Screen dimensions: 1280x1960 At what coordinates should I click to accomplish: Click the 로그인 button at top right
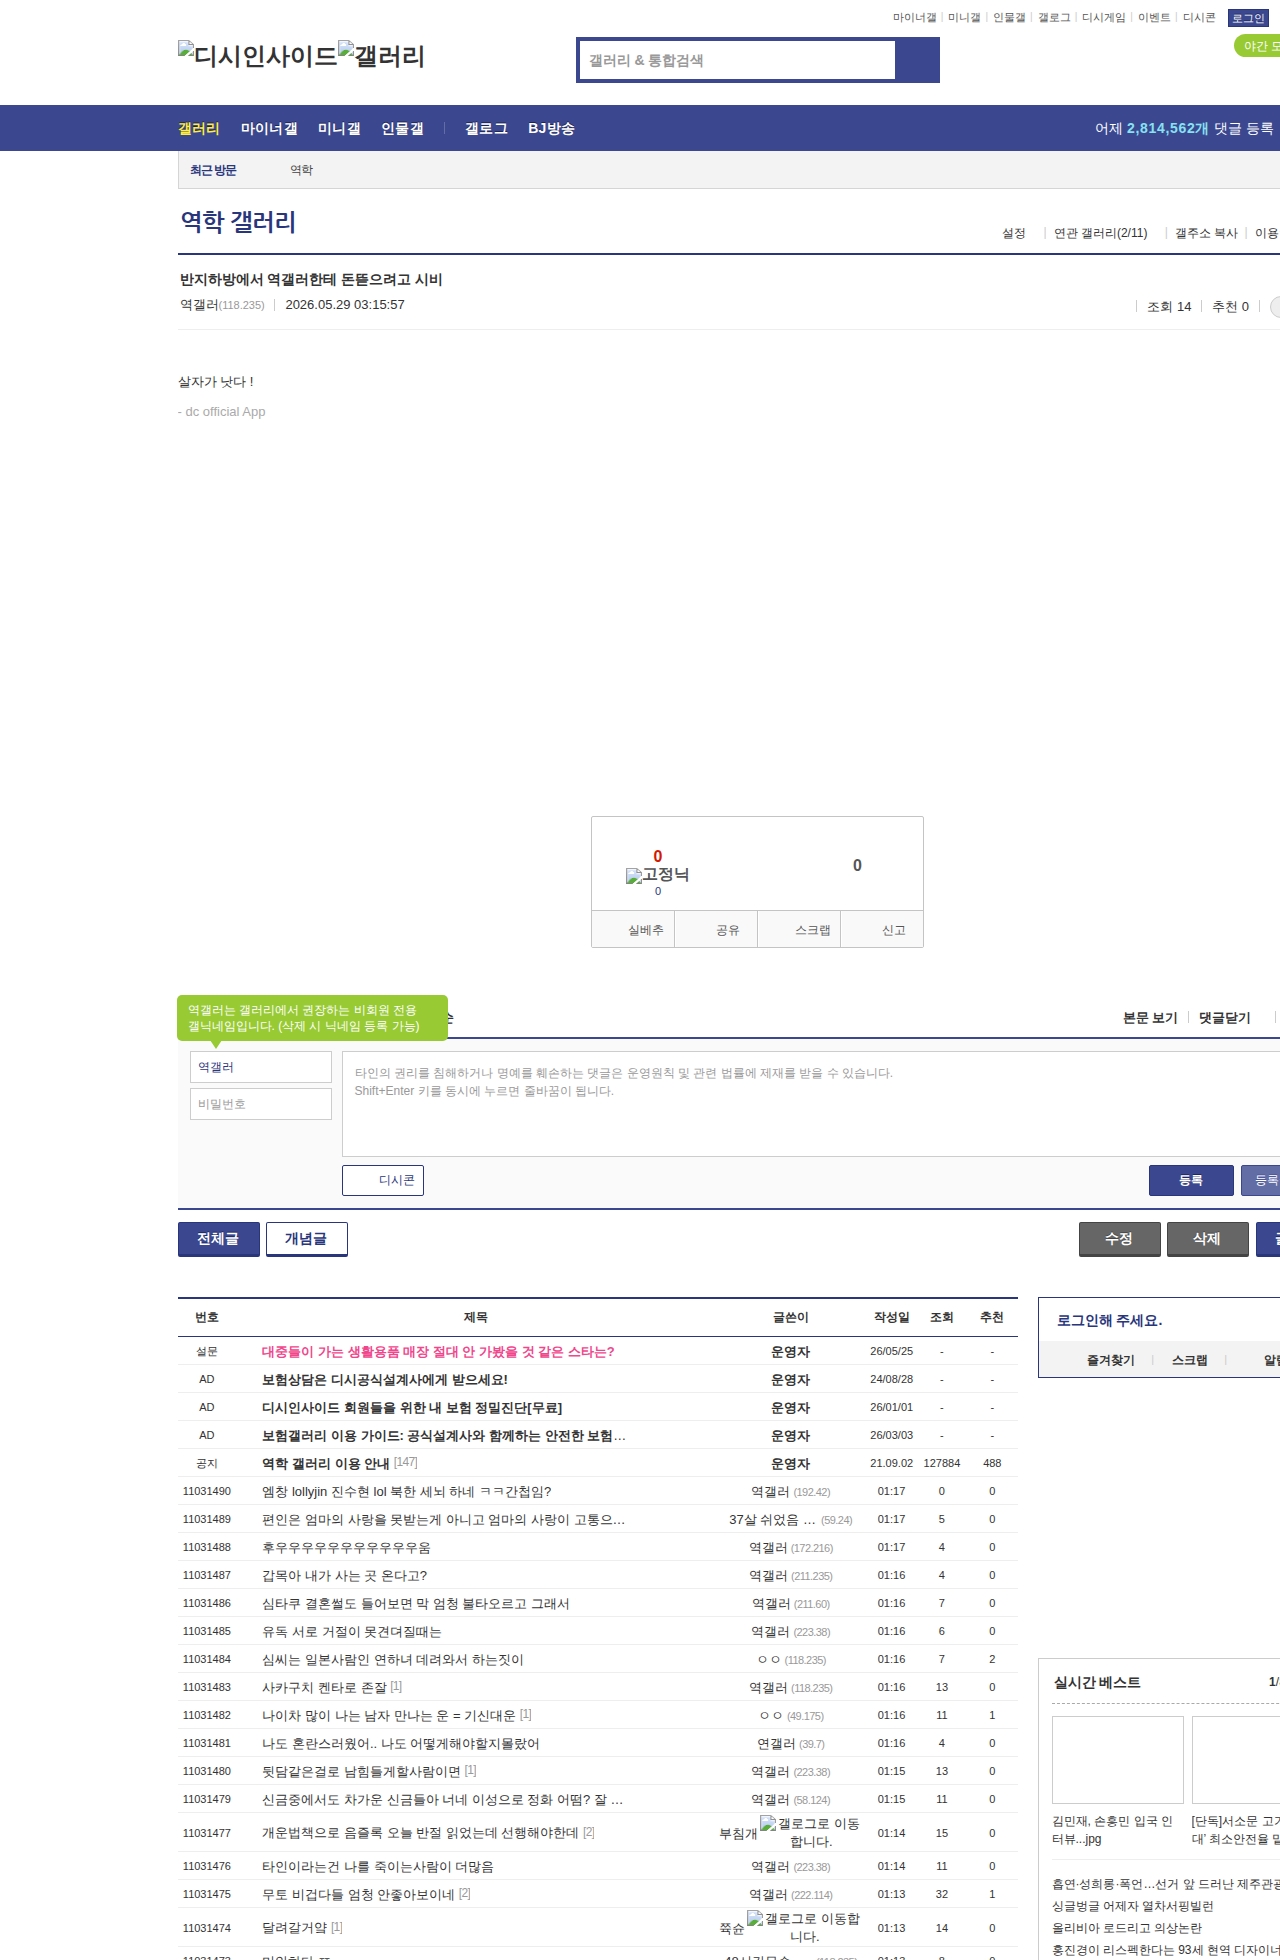pyautogui.click(x=1248, y=18)
